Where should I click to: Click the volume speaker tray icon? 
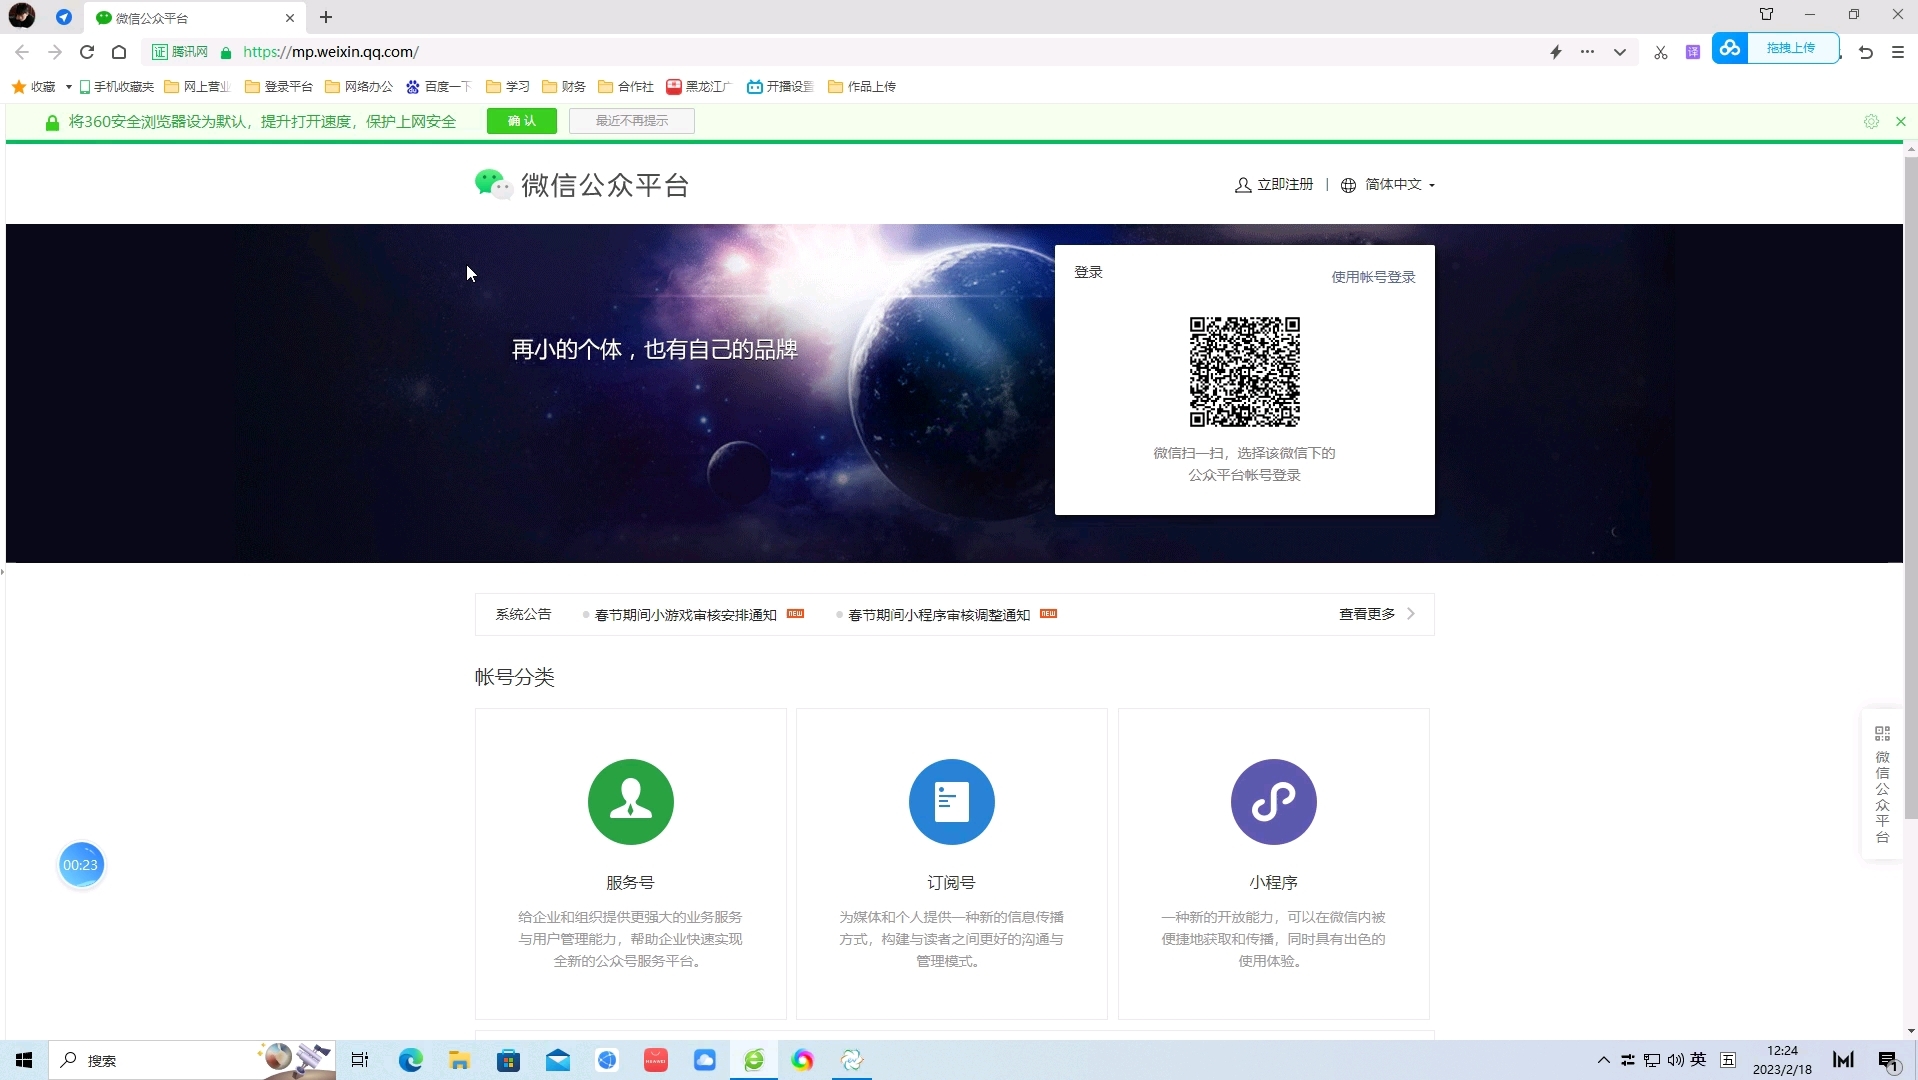point(1676,1060)
